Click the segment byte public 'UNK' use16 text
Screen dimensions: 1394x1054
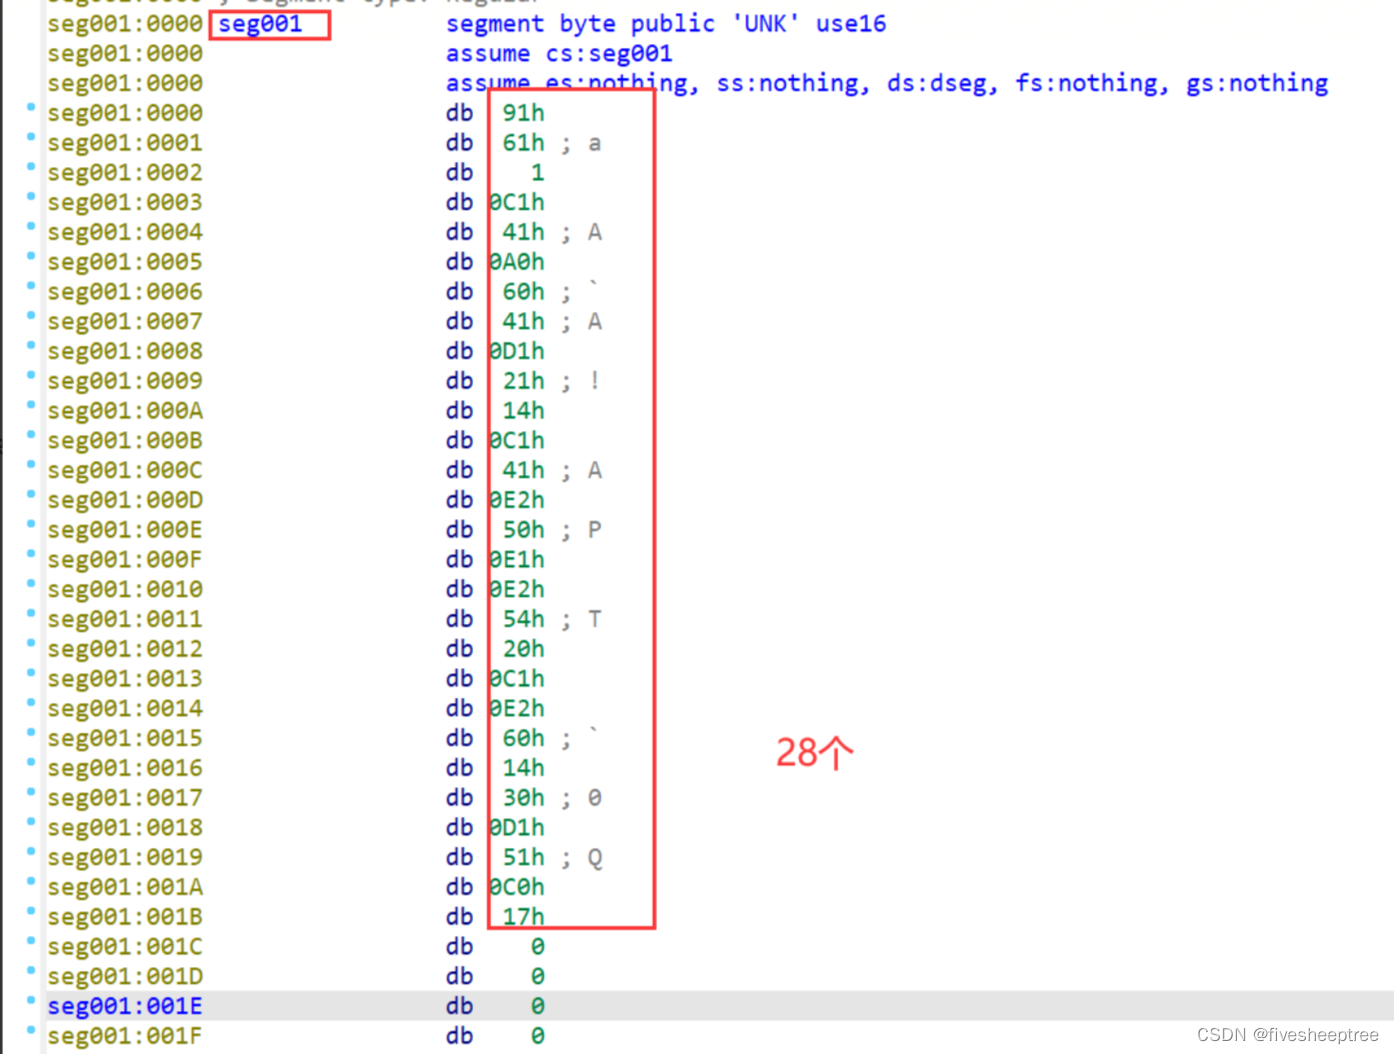coord(665,23)
